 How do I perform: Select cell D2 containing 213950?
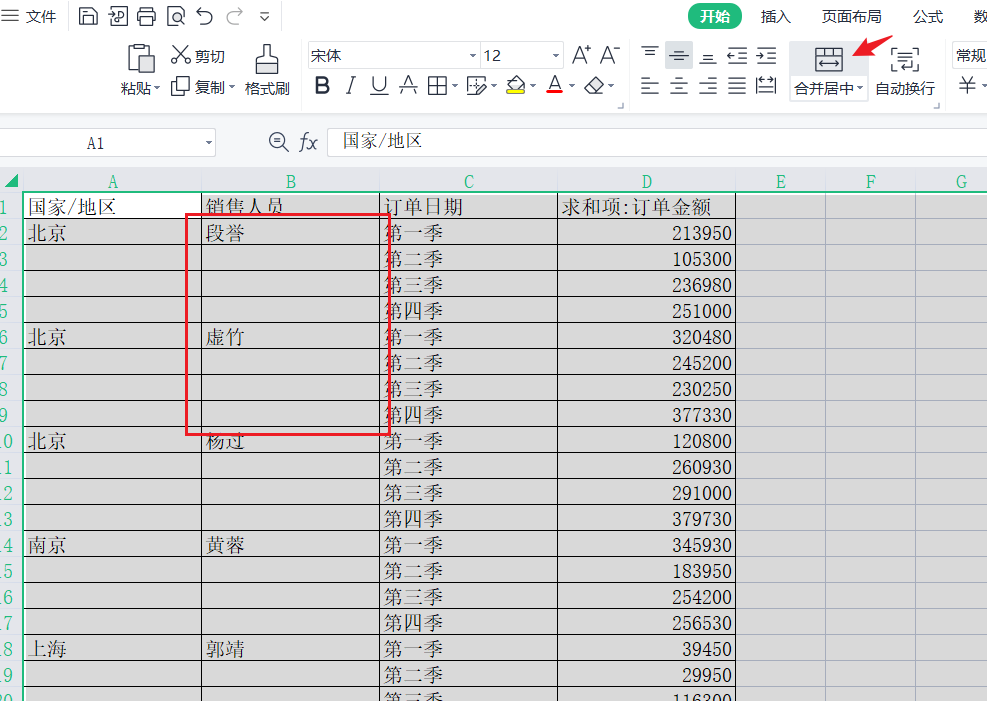(647, 233)
